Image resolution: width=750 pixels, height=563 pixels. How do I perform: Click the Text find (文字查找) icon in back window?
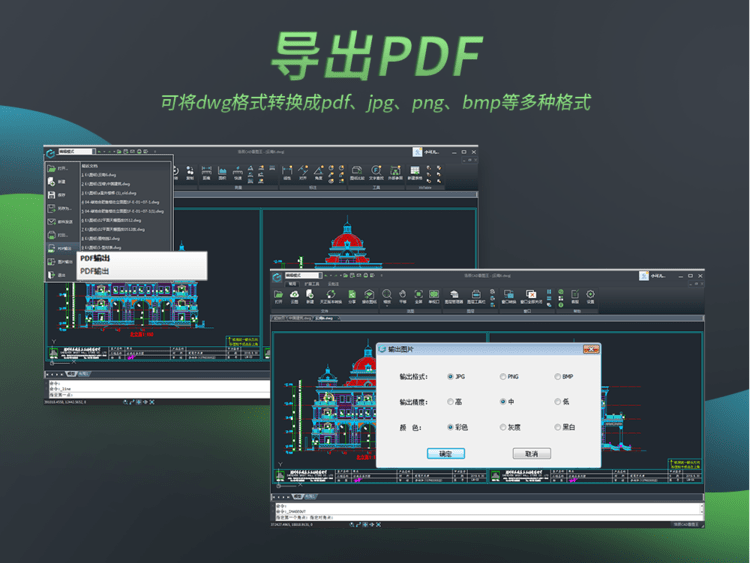[x=376, y=171]
